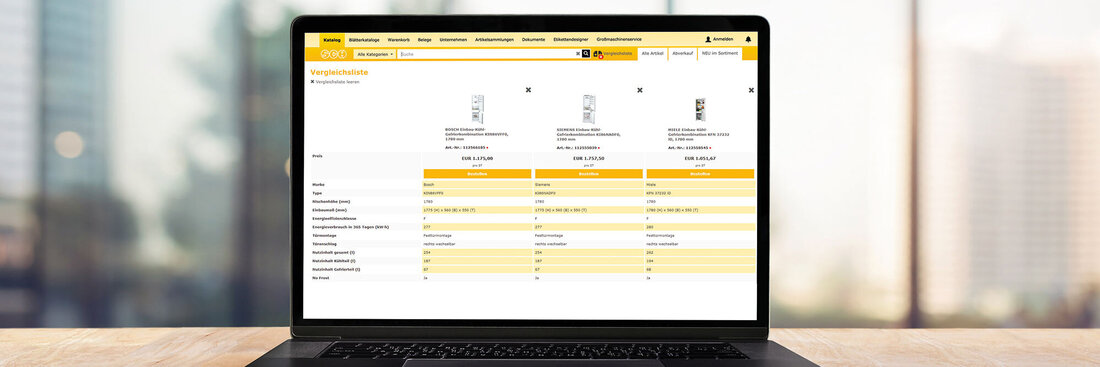This screenshot has height=367, width=1100.
Task: Click the Marke value Miele
Action: 652,185
